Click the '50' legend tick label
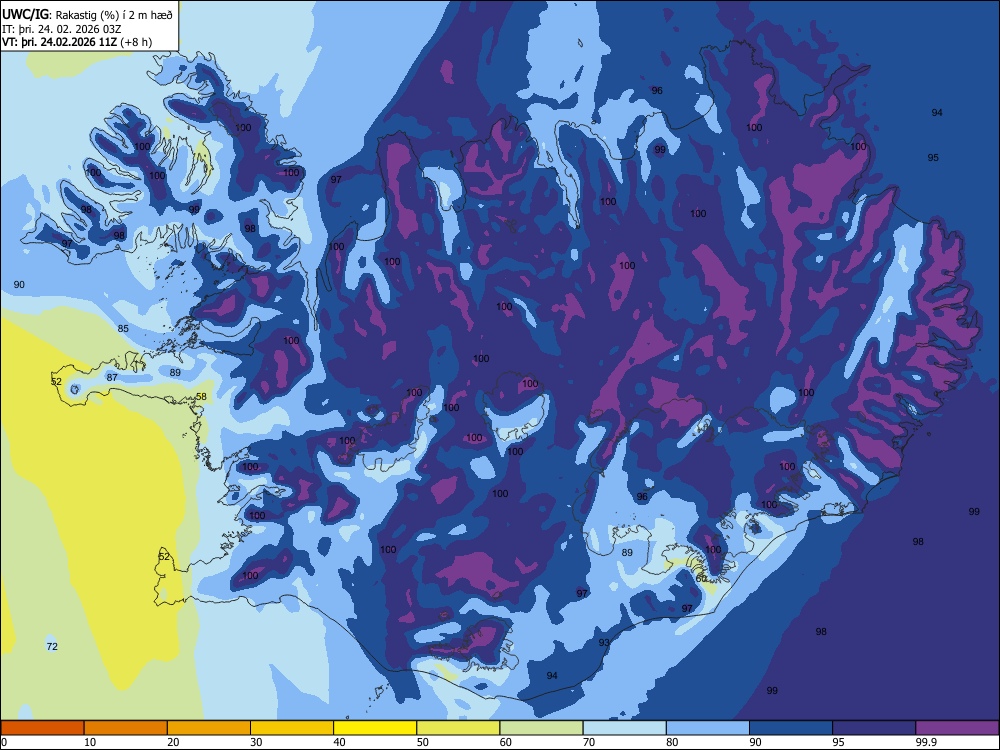 [423, 742]
